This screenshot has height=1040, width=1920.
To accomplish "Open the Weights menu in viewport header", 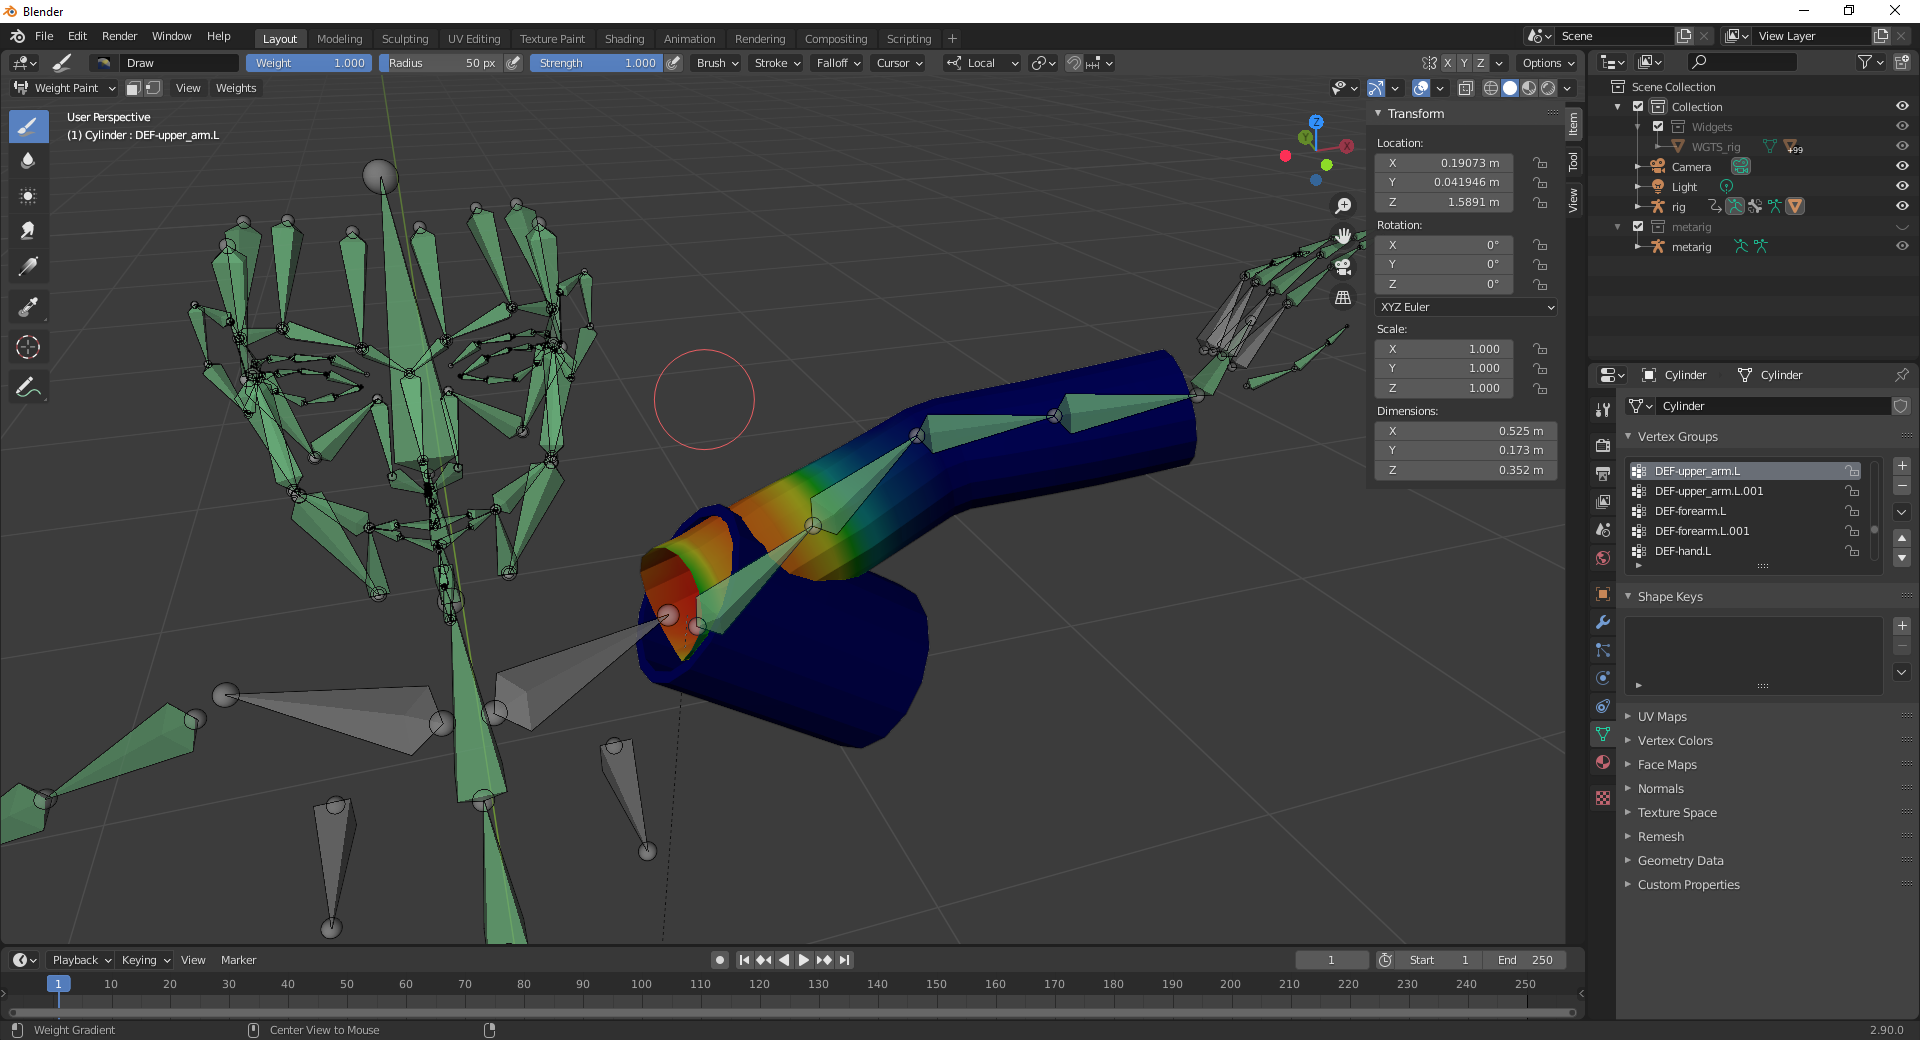I will [236, 88].
